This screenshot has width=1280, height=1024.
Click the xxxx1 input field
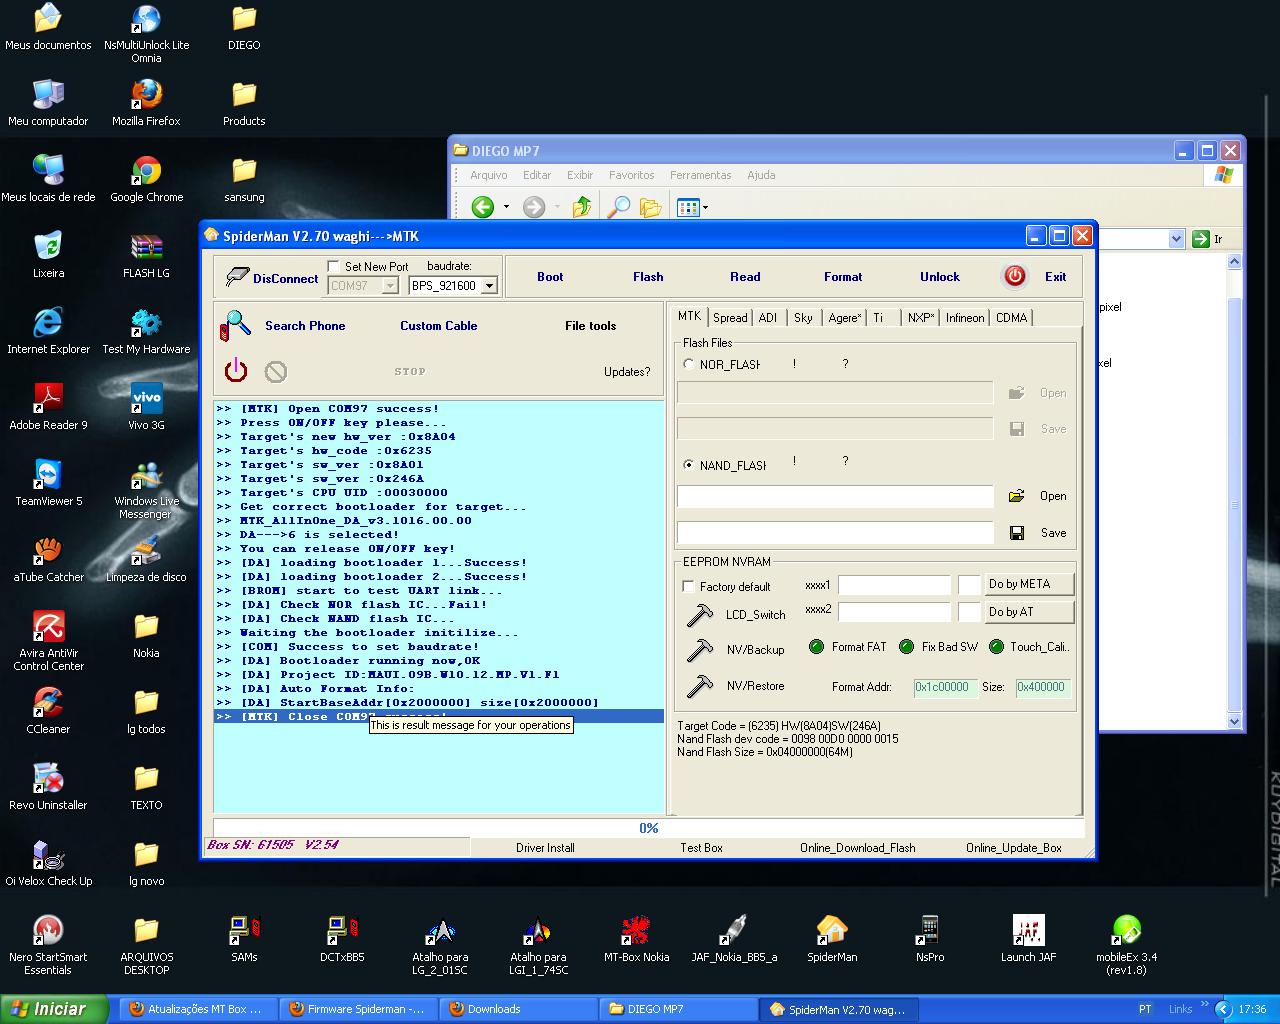894,585
